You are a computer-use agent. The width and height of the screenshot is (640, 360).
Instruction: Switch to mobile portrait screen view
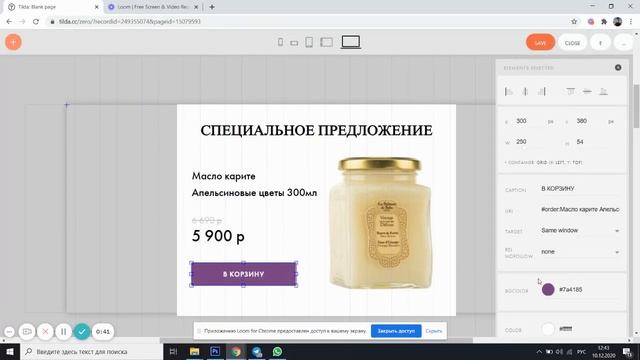pos(280,42)
